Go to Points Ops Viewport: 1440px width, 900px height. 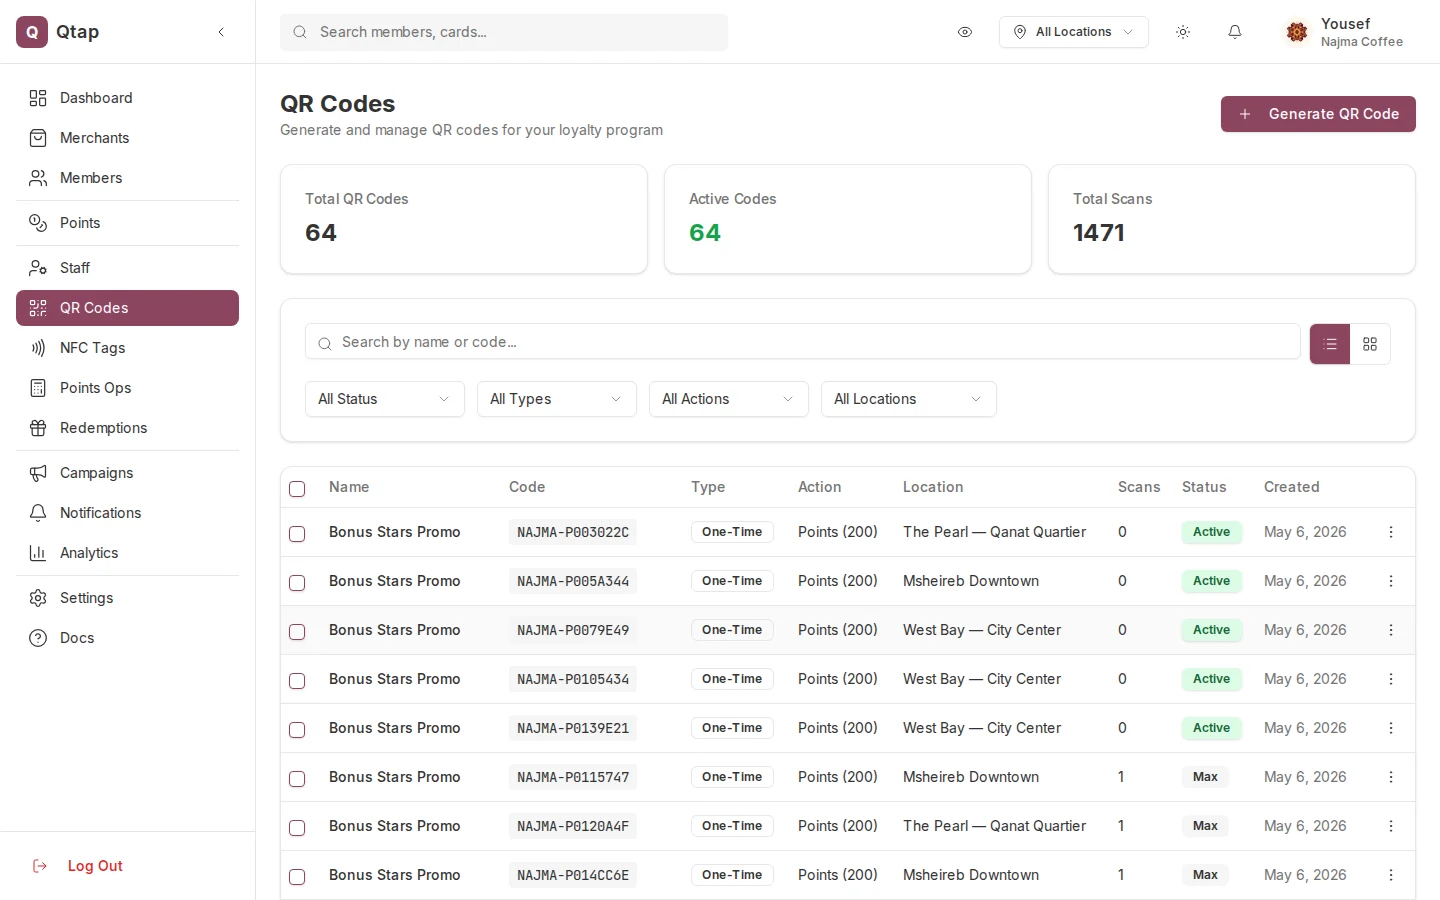tap(127, 388)
